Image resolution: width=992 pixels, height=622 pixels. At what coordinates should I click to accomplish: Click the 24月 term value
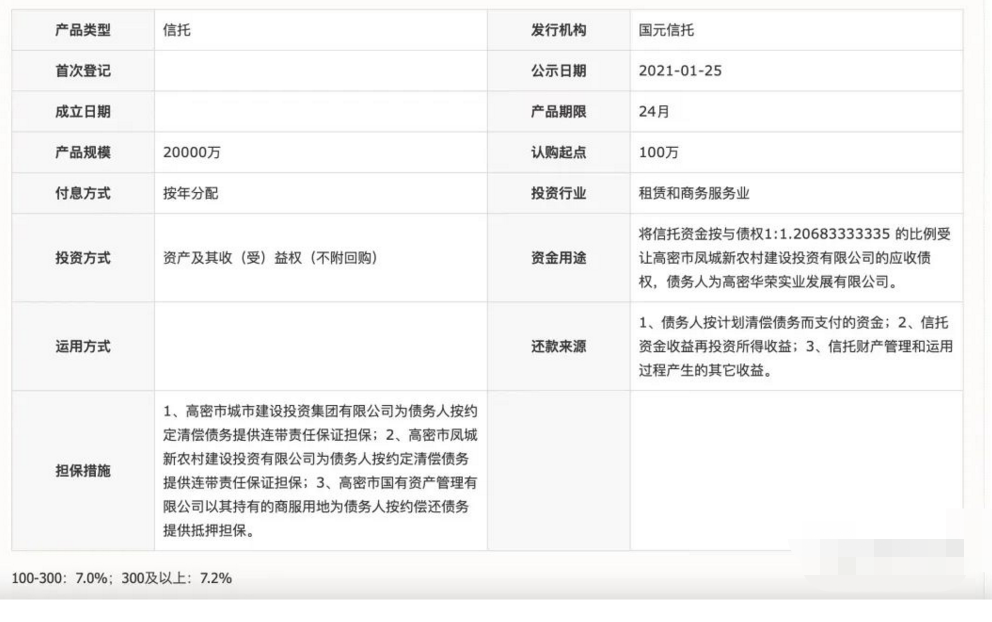click(x=654, y=111)
